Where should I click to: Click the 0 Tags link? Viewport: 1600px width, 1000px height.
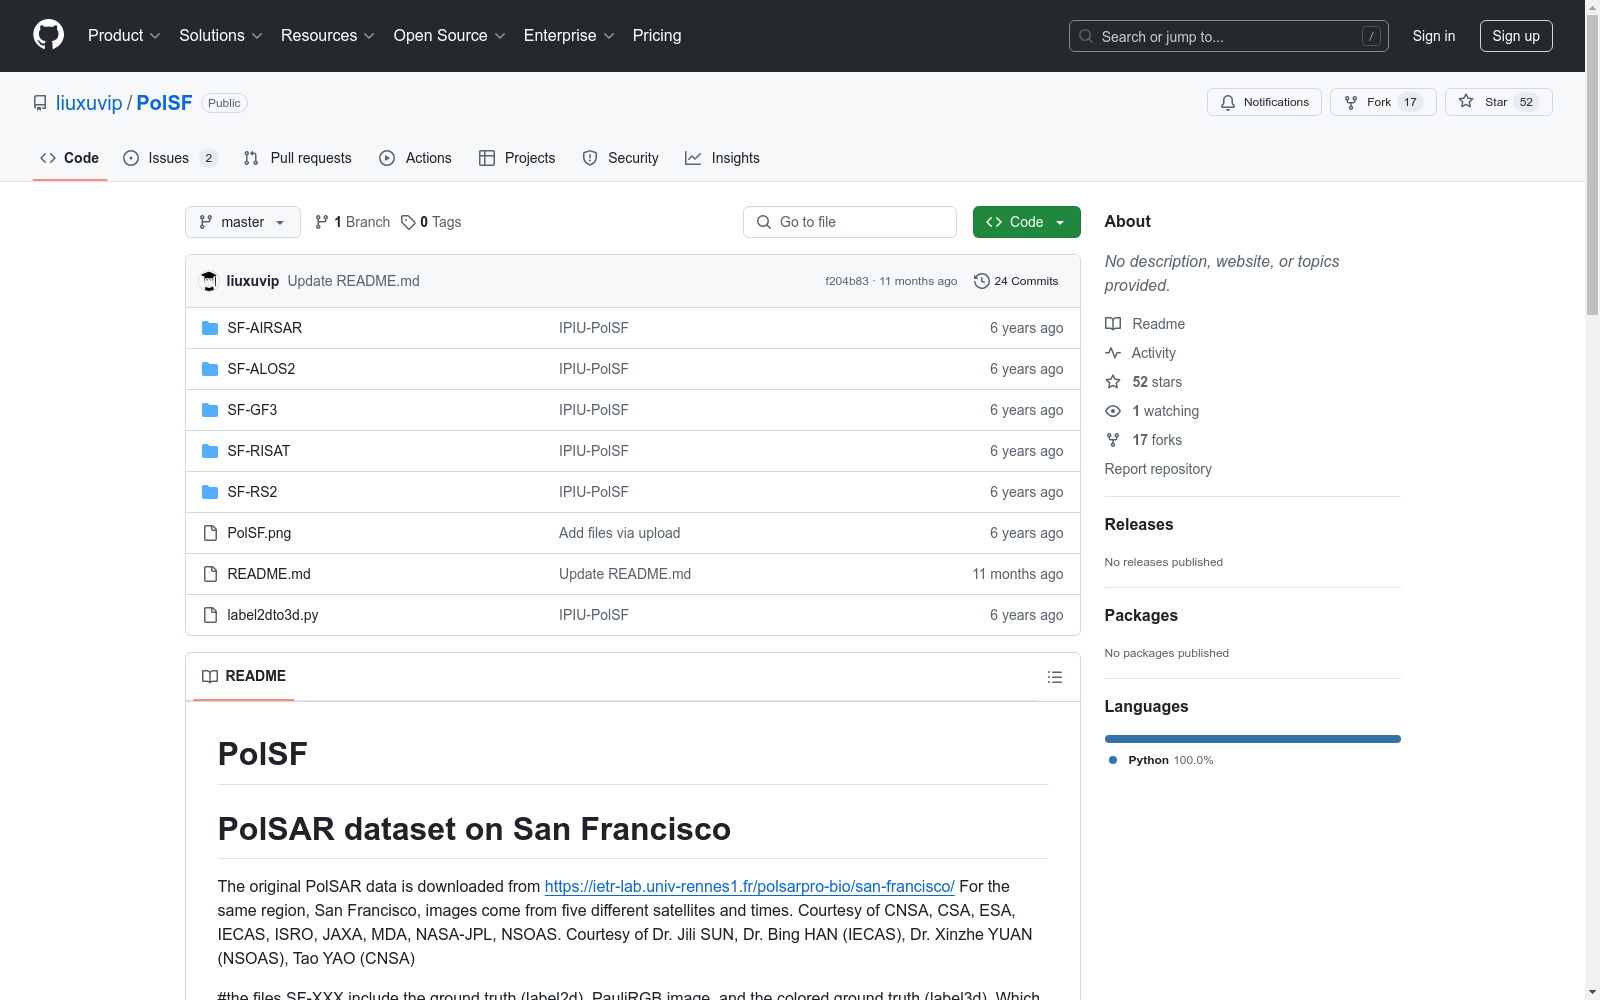431,222
